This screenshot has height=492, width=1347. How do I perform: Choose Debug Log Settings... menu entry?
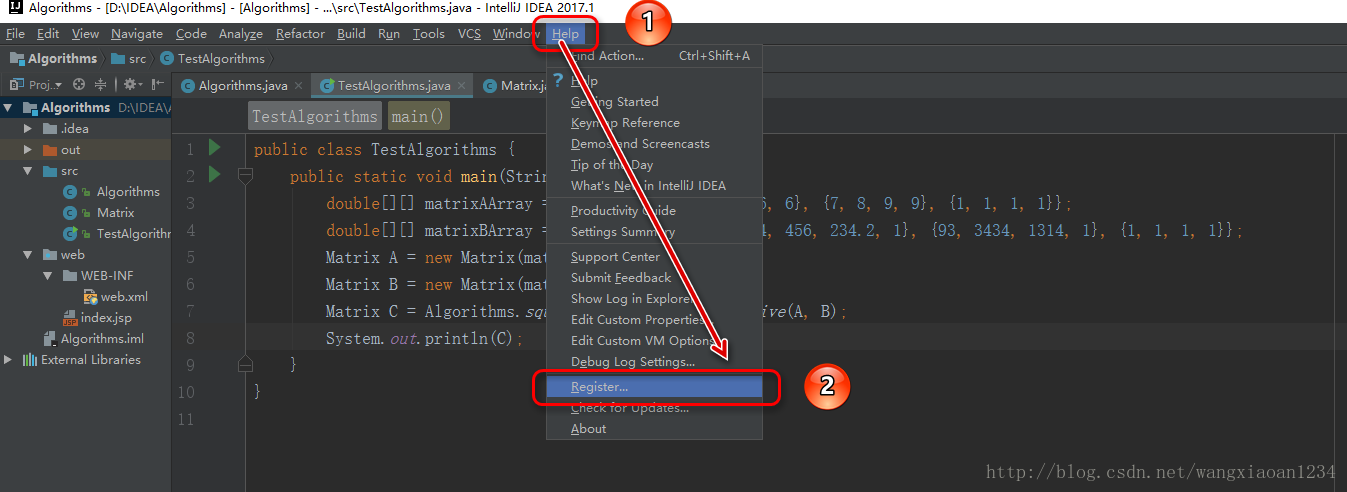[x=654, y=362]
